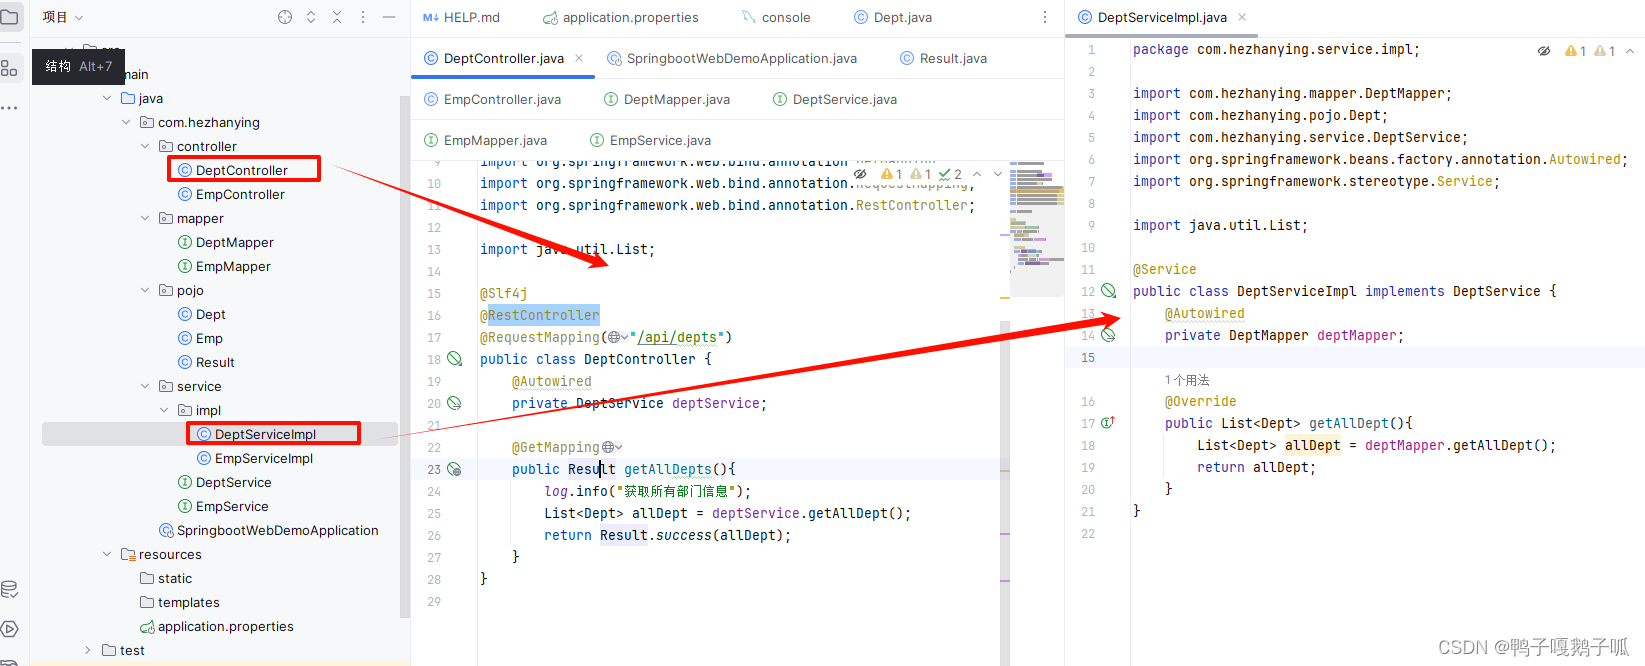Viewport: 1645px width, 666px height.
Task: Open the Project view dropdown
Action: pyautogui.click(x=63, y=17)
